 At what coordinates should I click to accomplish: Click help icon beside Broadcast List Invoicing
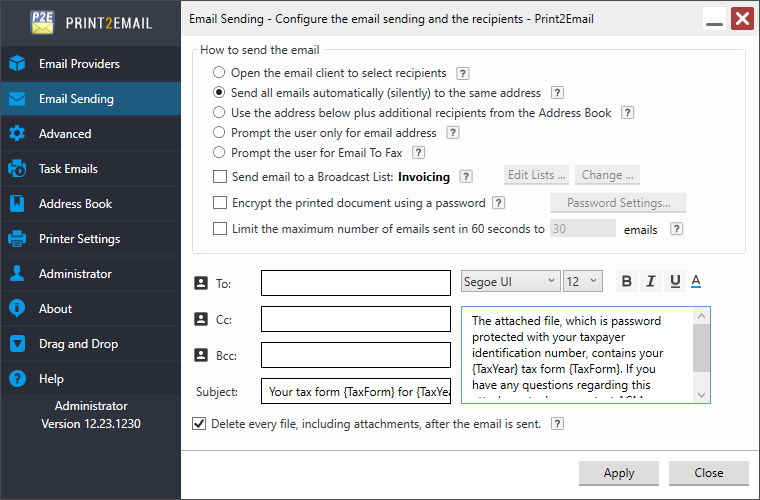[466, 176]
